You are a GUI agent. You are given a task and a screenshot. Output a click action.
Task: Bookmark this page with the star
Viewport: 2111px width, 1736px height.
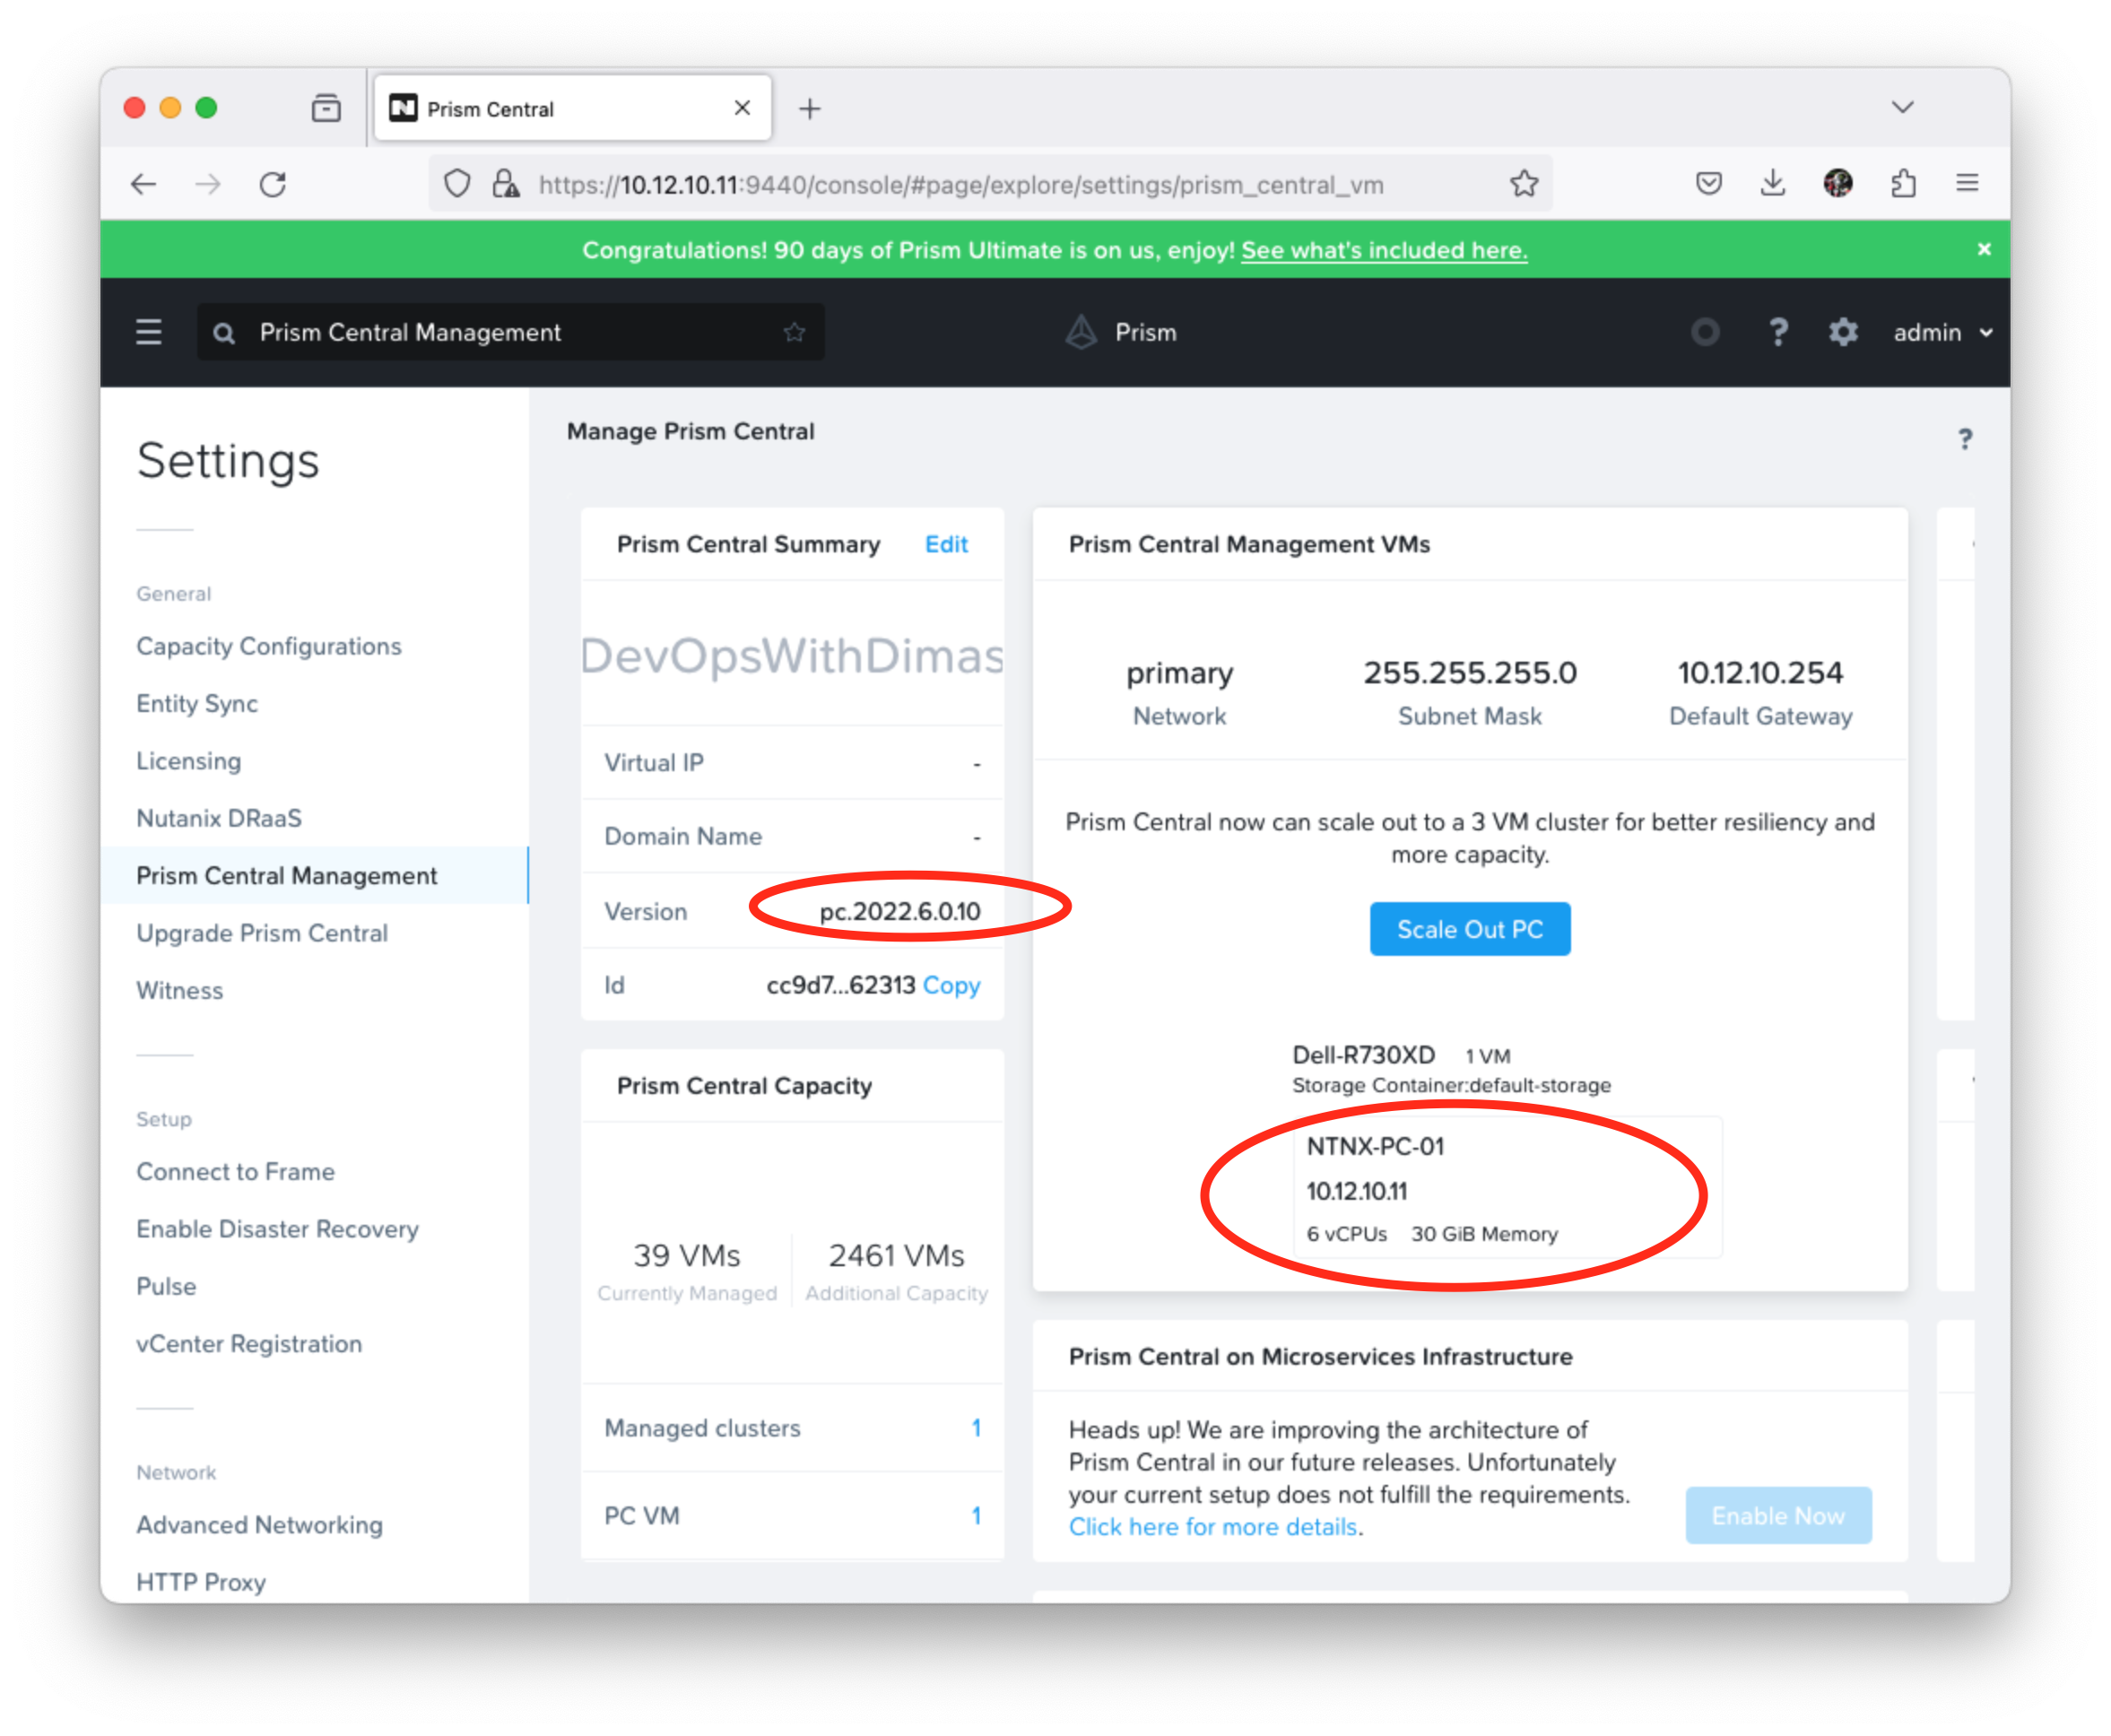coord(1524,184)
